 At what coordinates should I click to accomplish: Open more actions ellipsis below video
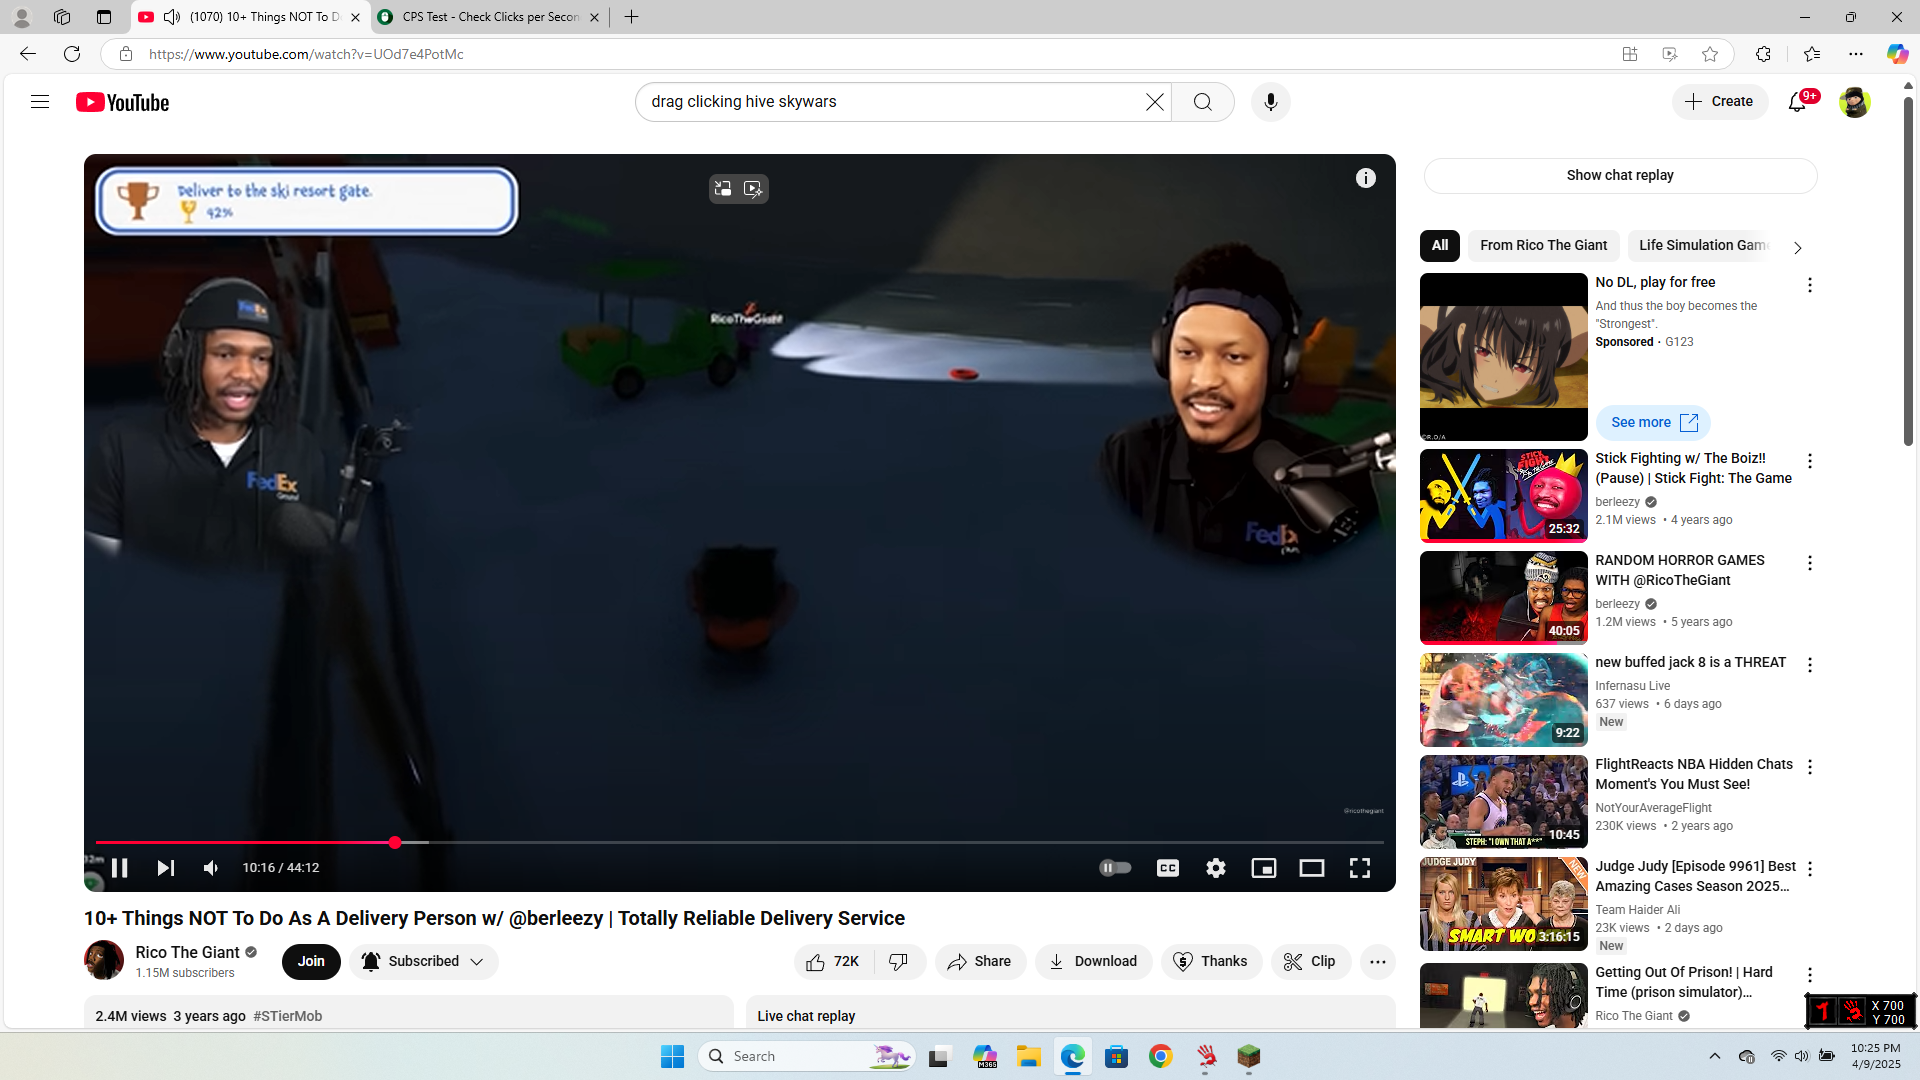click(x=1377, y=962)
